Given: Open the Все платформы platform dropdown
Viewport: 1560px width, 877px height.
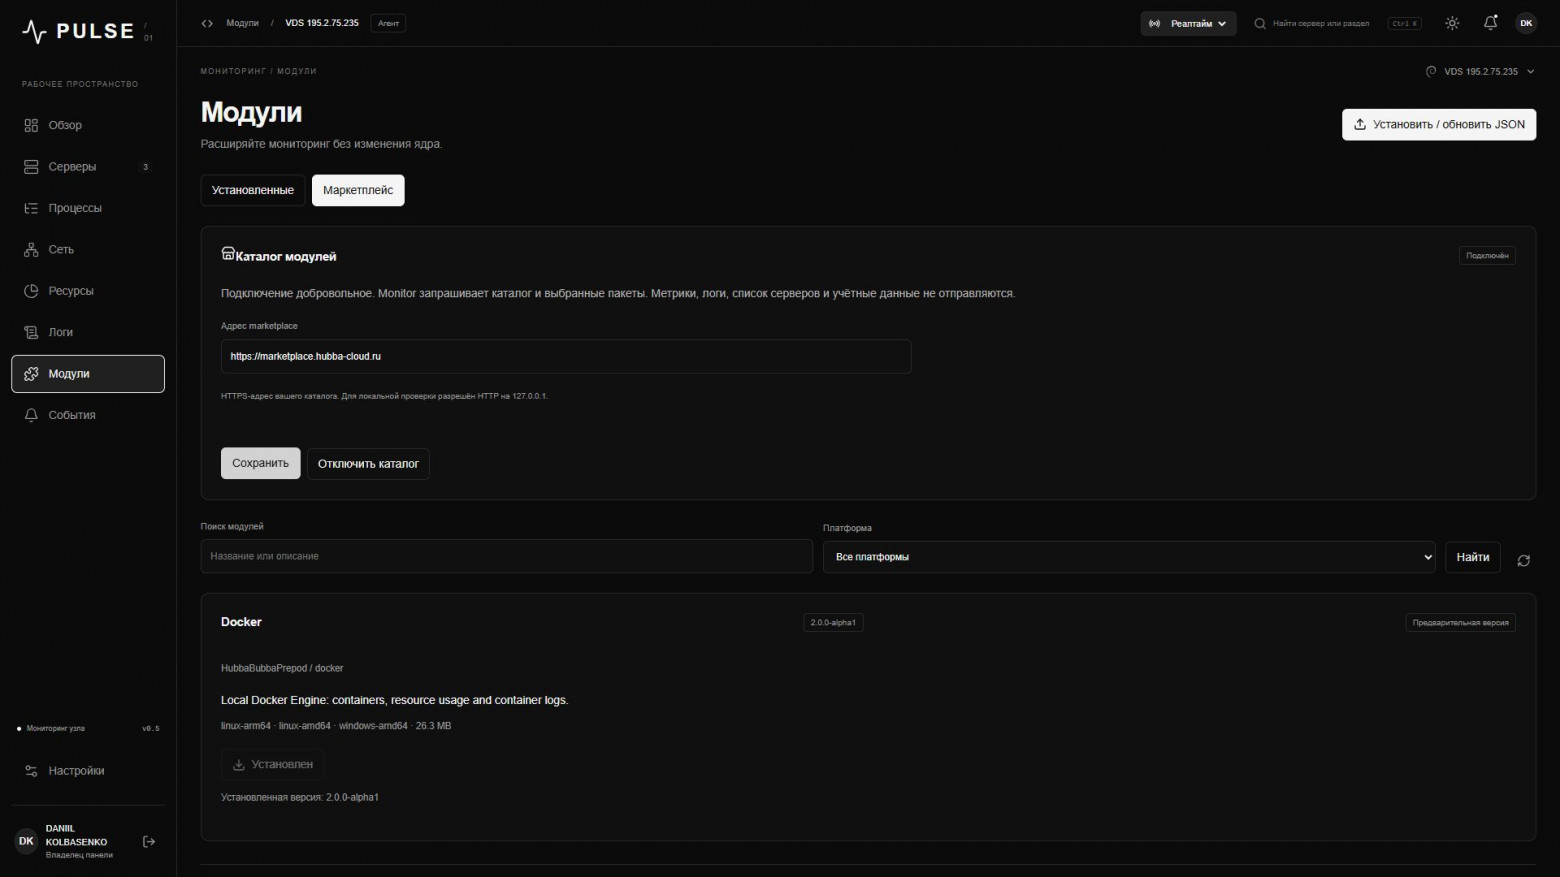Looking at the screenshot, I should (x=1129, y=557).
